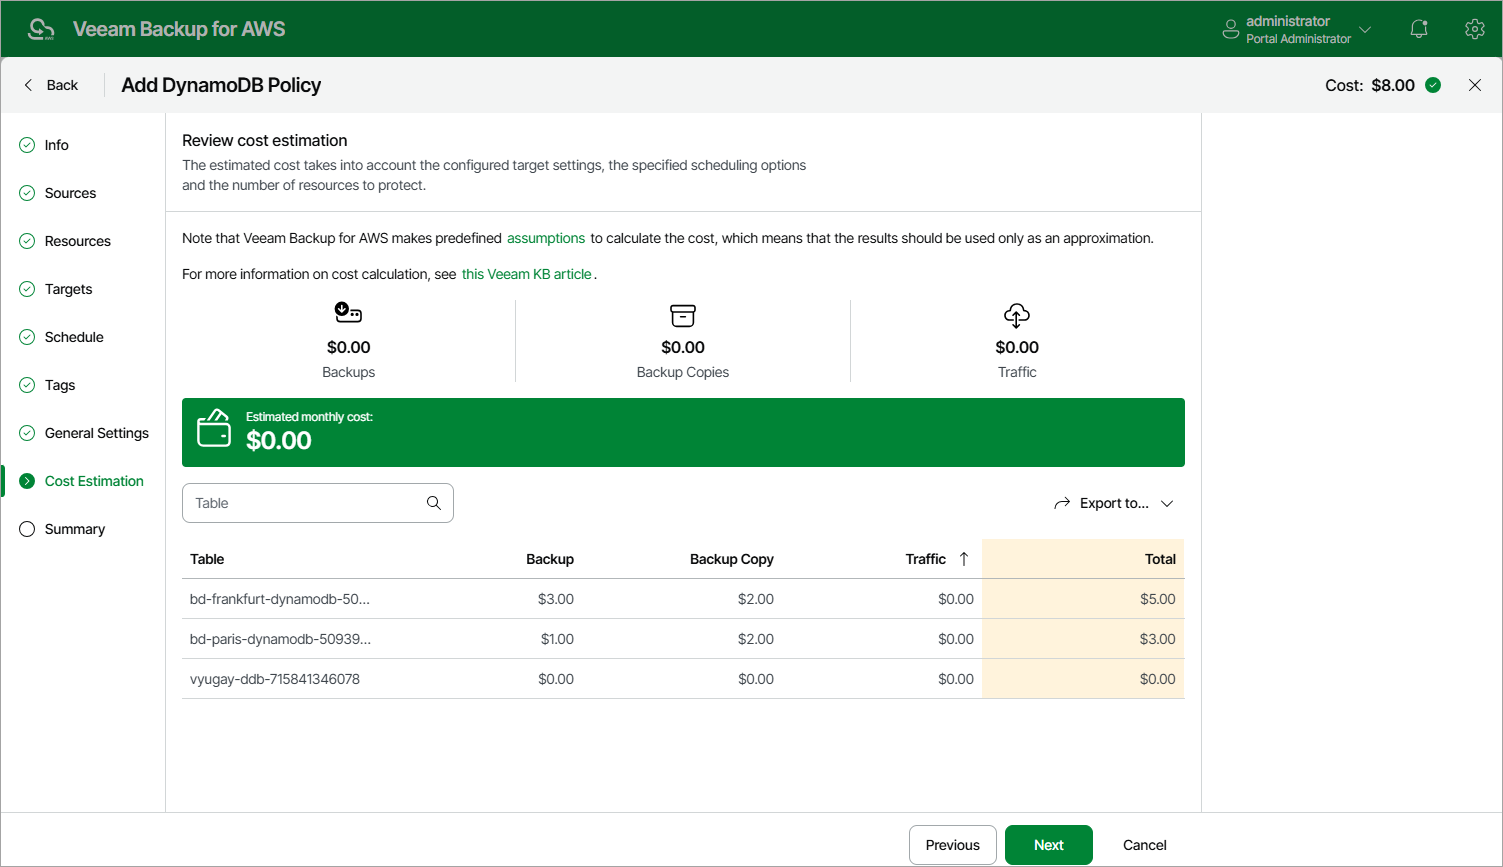Viewport: 1503px width, 867px height.
Task: Sort by the Backup column header
Action: 550,559
